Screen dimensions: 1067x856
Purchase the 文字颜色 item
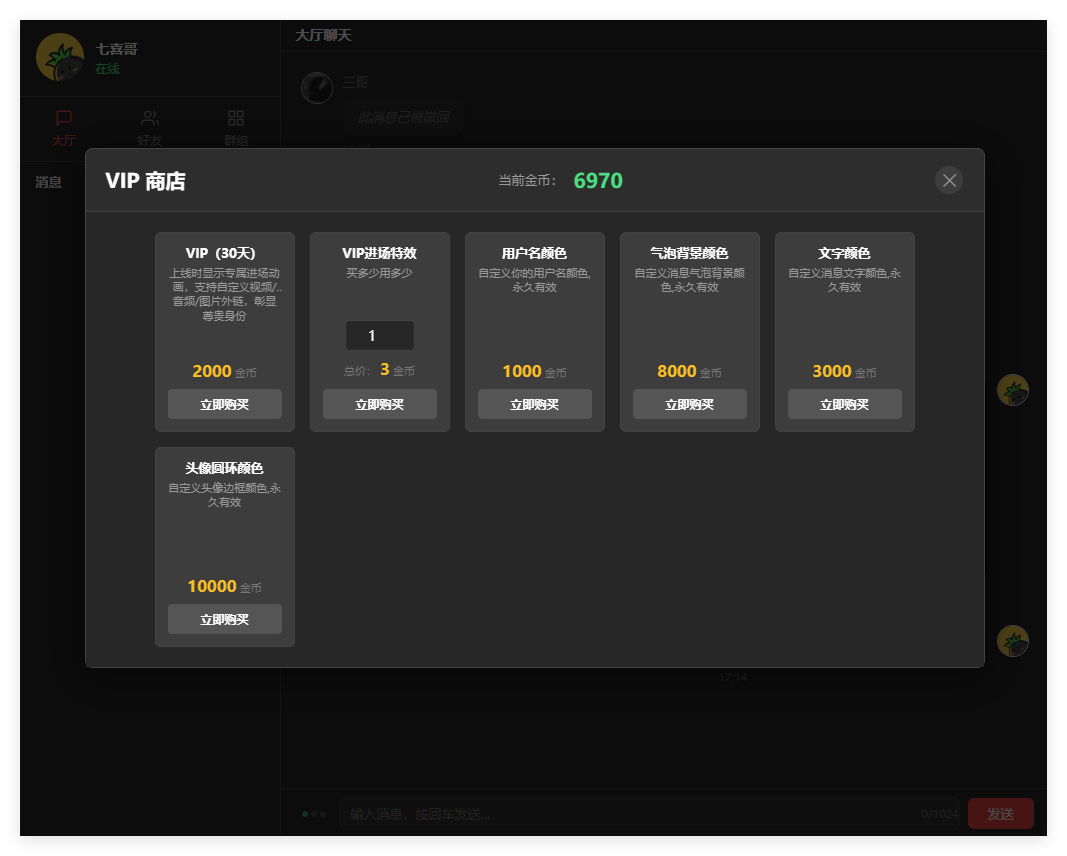(x=844, y=404)
